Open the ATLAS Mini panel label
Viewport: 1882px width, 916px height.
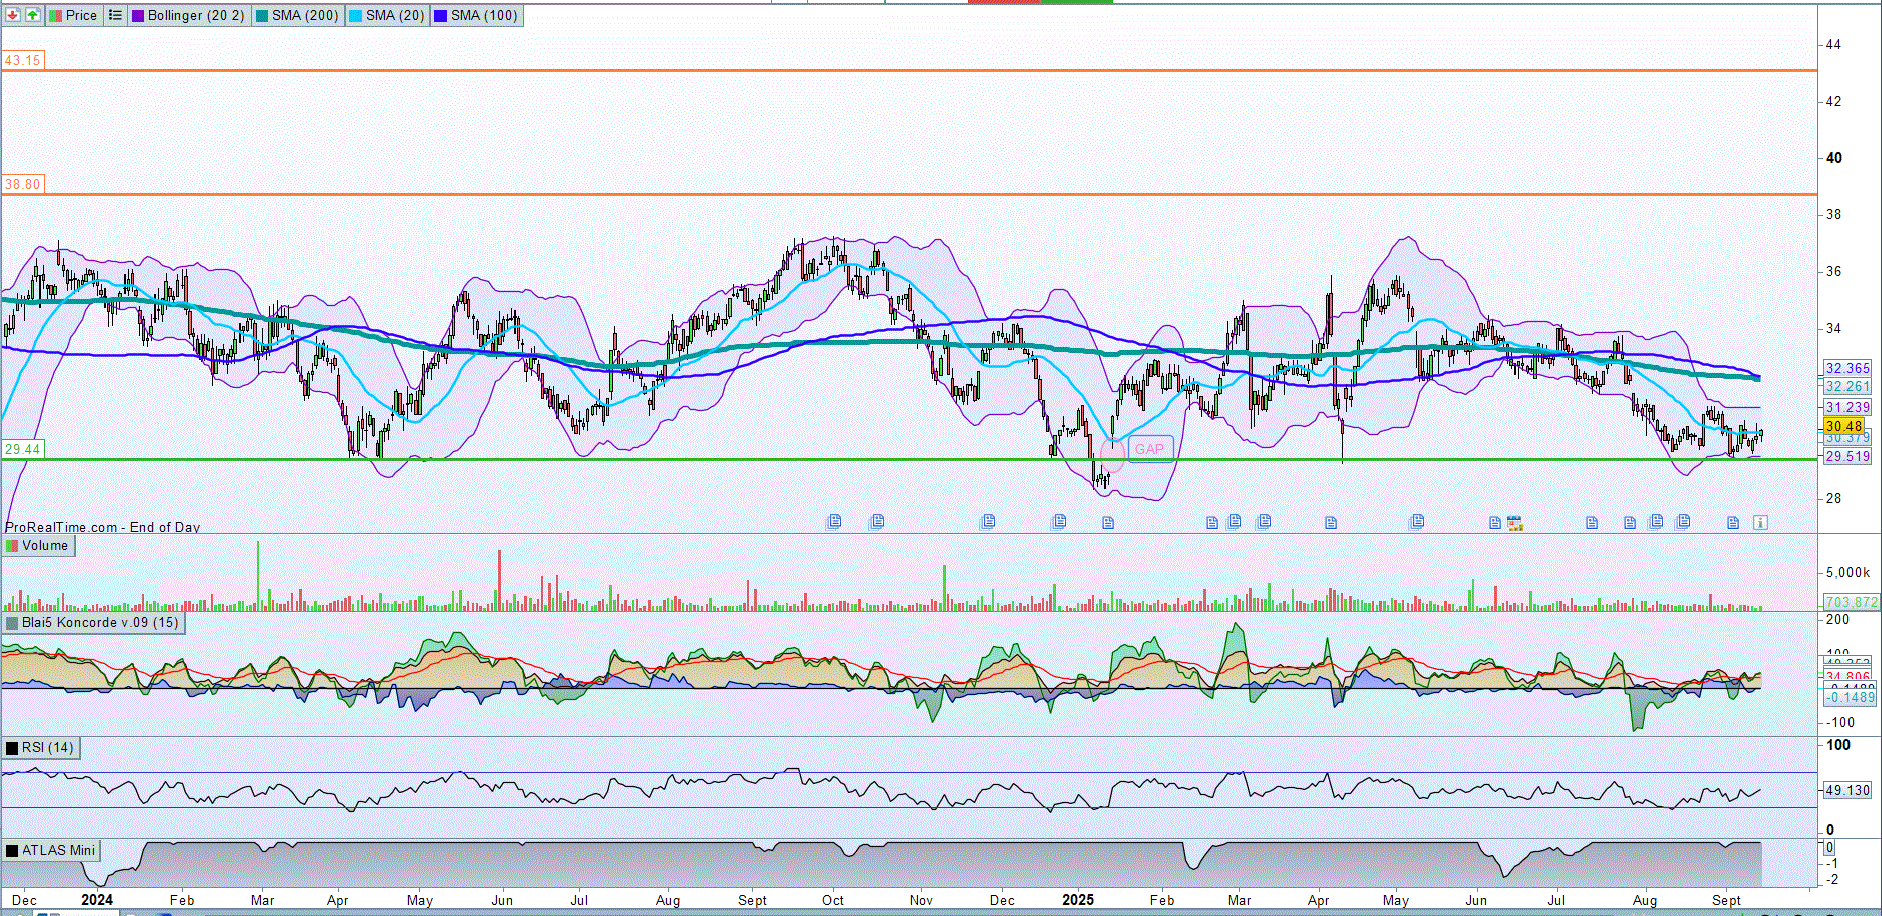(x=58, y=851)
